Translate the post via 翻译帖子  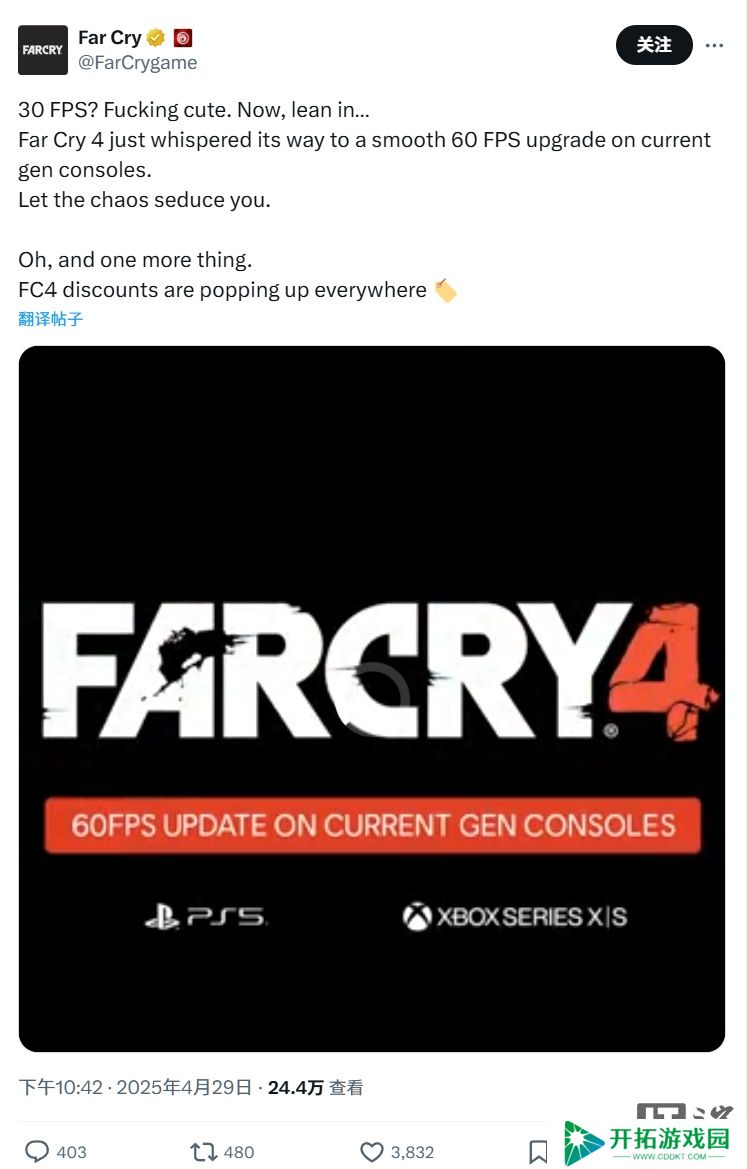point(51,319)
